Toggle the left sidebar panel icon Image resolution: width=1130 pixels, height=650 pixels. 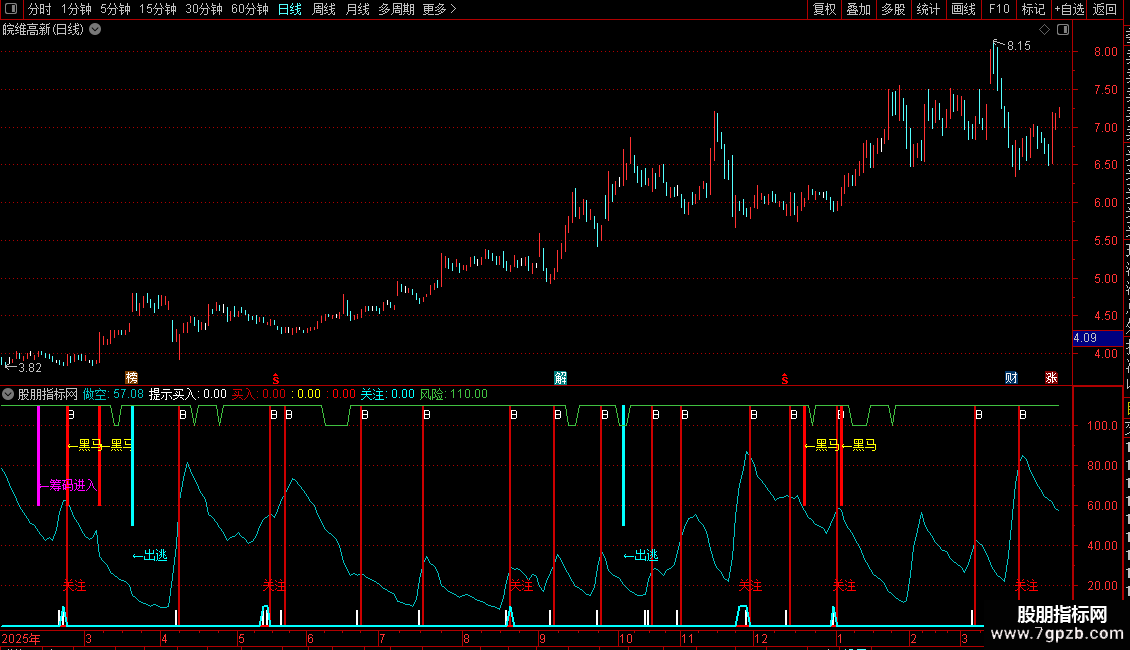pos(11,9)
